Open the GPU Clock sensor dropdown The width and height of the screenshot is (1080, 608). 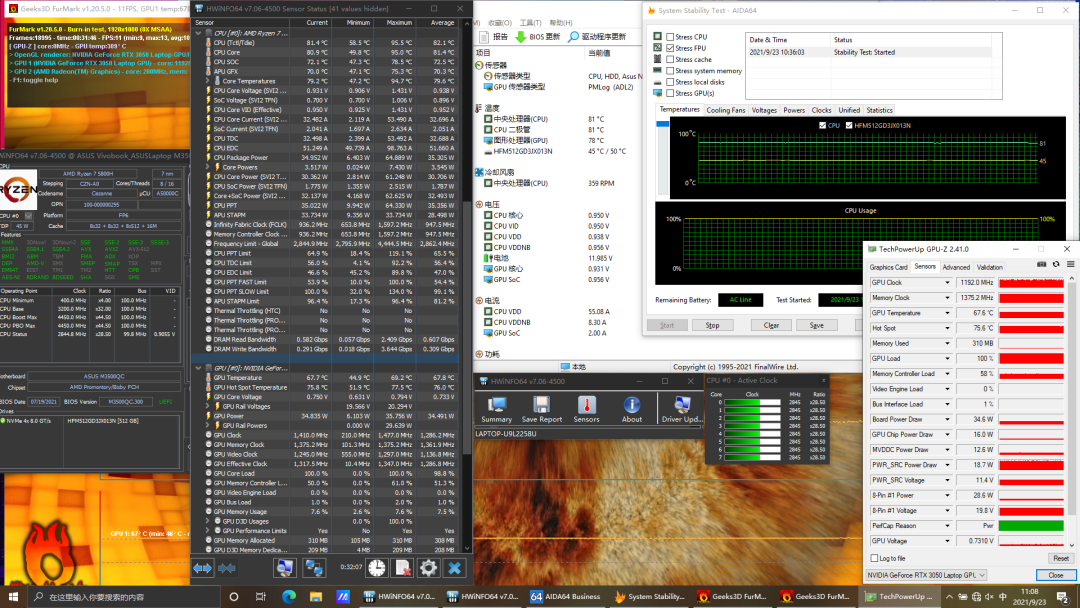tap(949, 283)
